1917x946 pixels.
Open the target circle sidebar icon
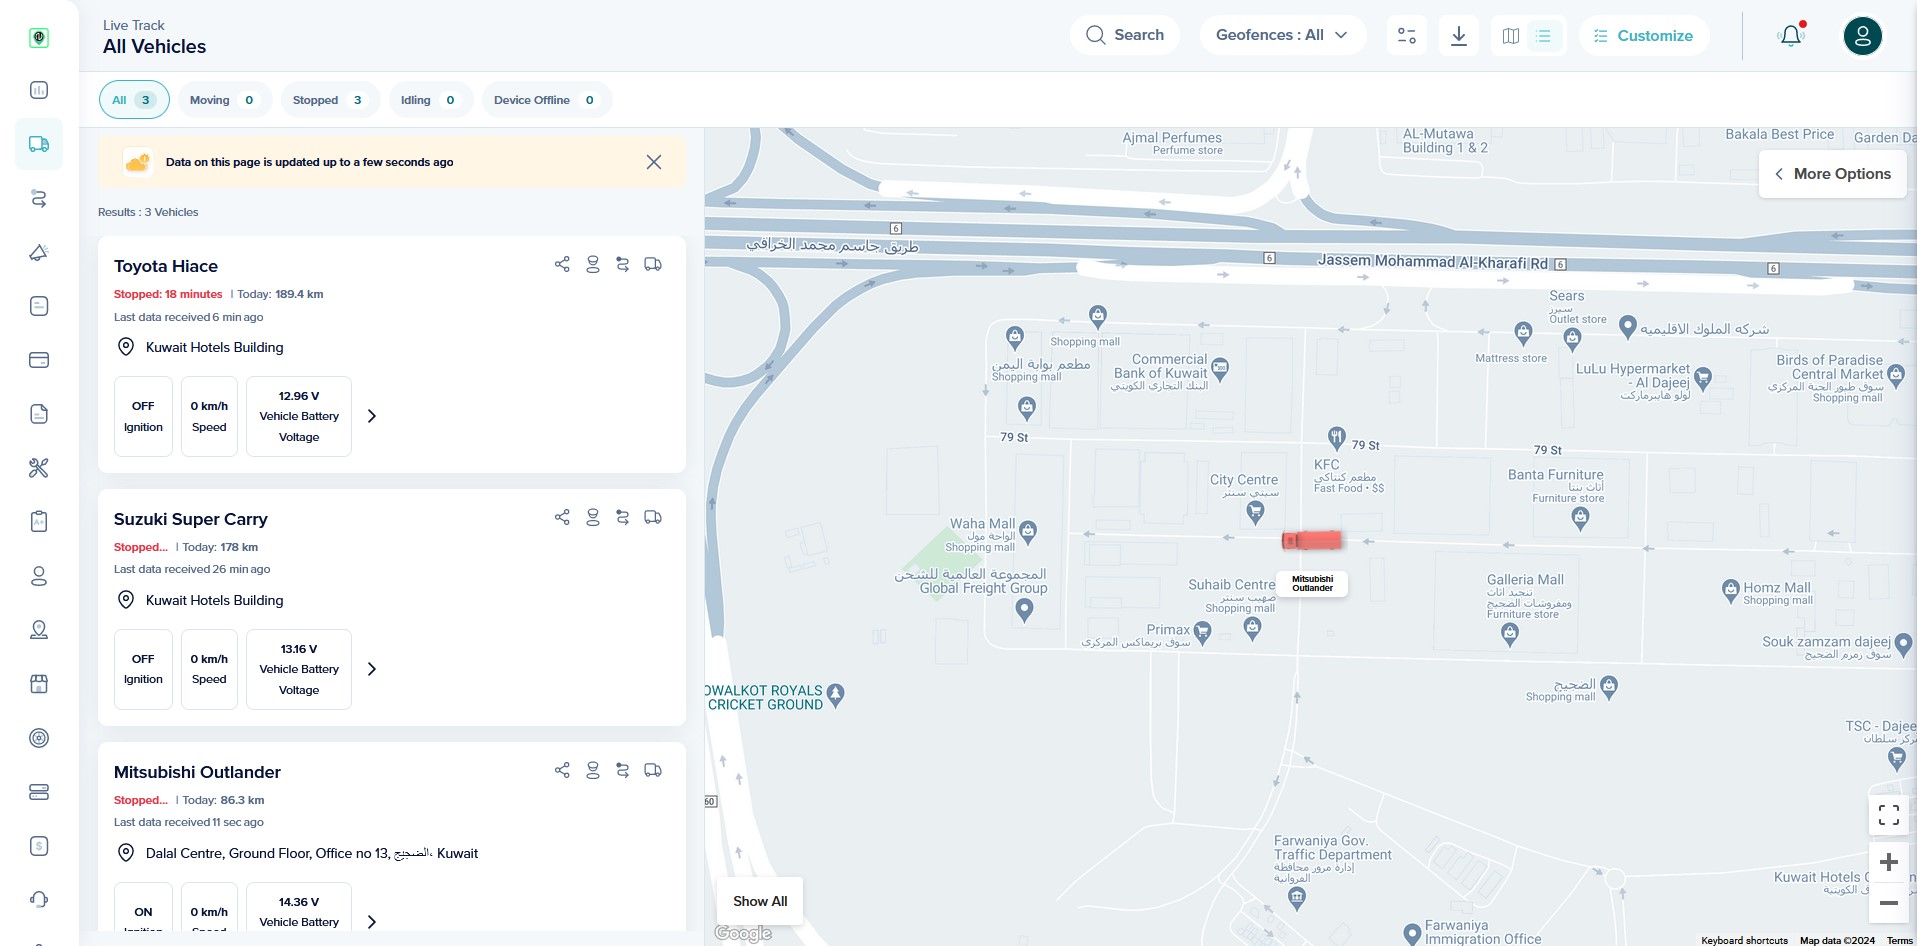tap(39, 738)
